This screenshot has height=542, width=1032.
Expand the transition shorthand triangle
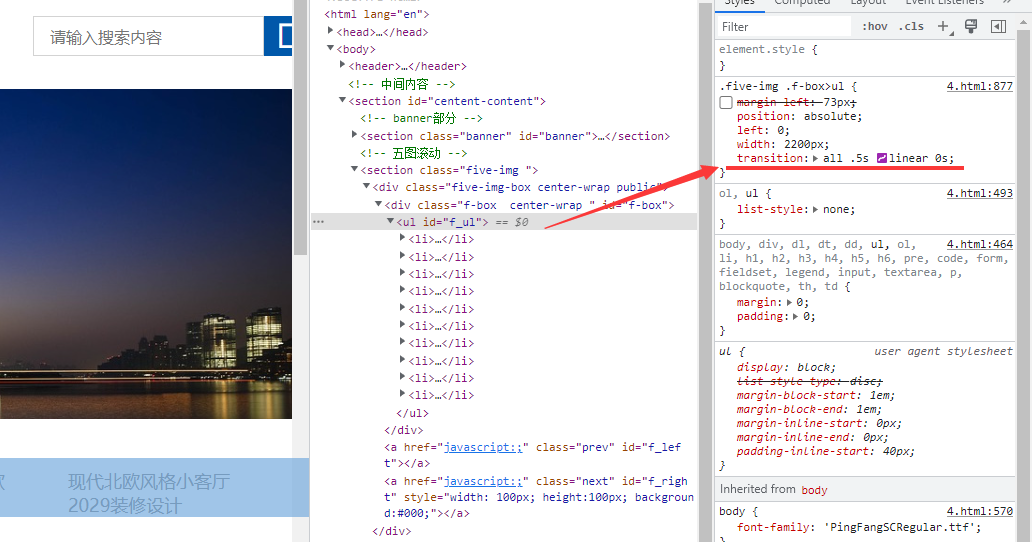(815, 159)
